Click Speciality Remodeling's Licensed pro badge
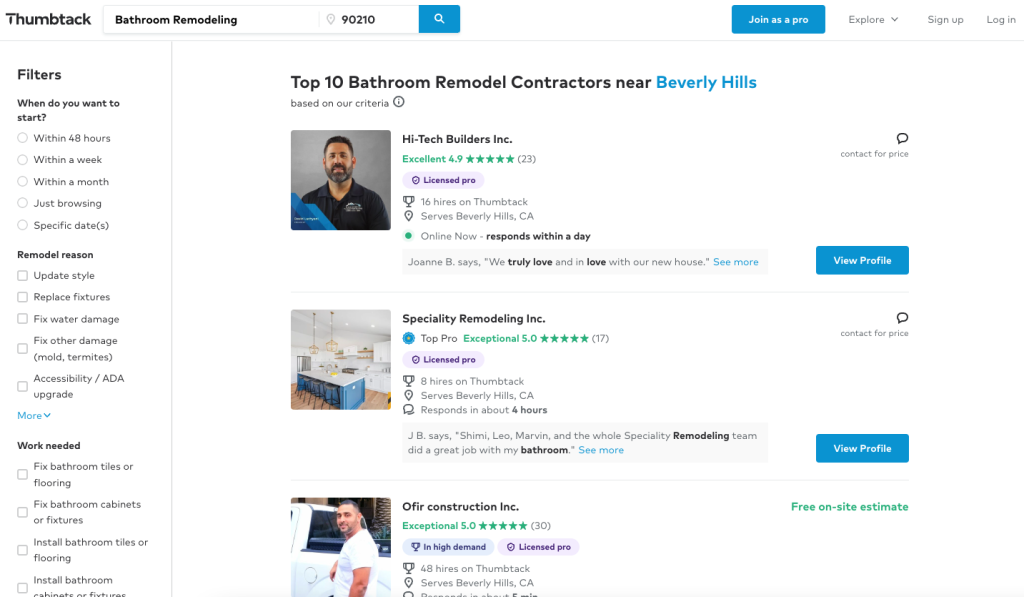 (443, 360)
